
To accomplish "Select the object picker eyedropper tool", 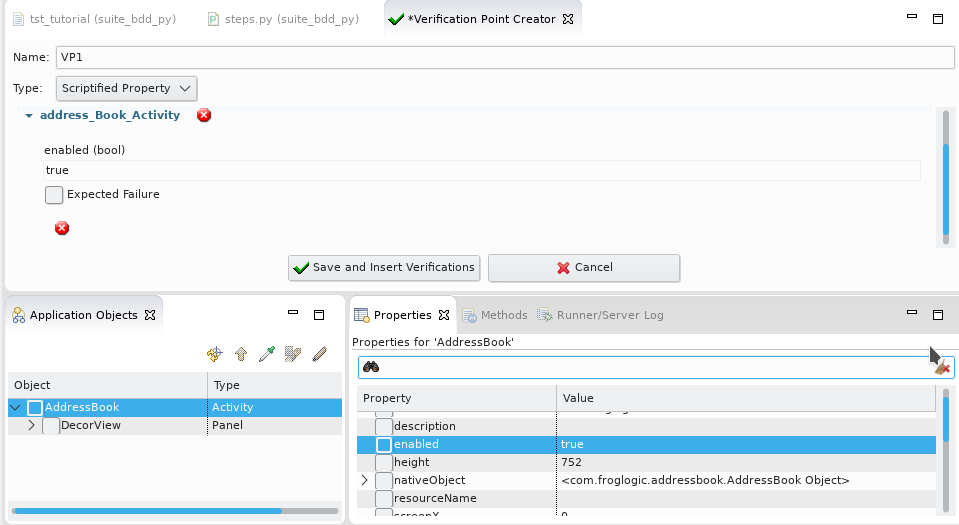I will click(x=266, y=354).
